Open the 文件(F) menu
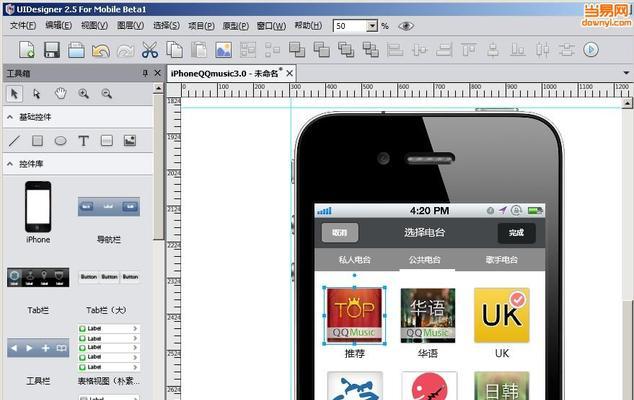 (x=23, y=25)
